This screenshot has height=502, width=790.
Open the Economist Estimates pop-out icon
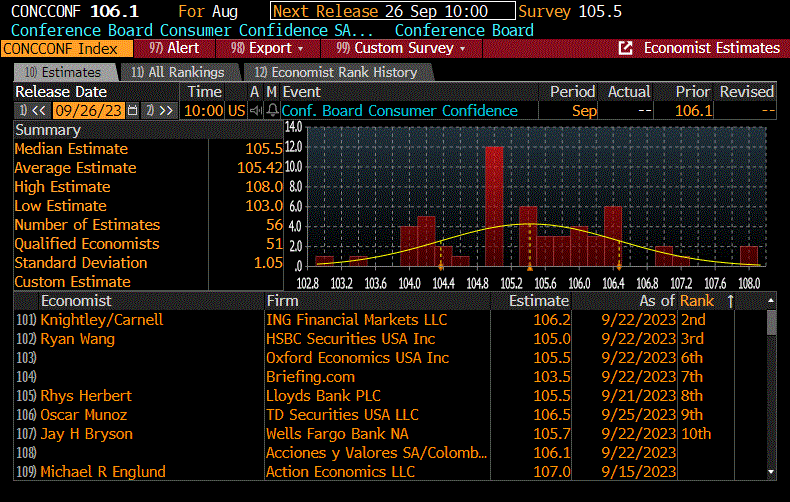click(625, 48)
